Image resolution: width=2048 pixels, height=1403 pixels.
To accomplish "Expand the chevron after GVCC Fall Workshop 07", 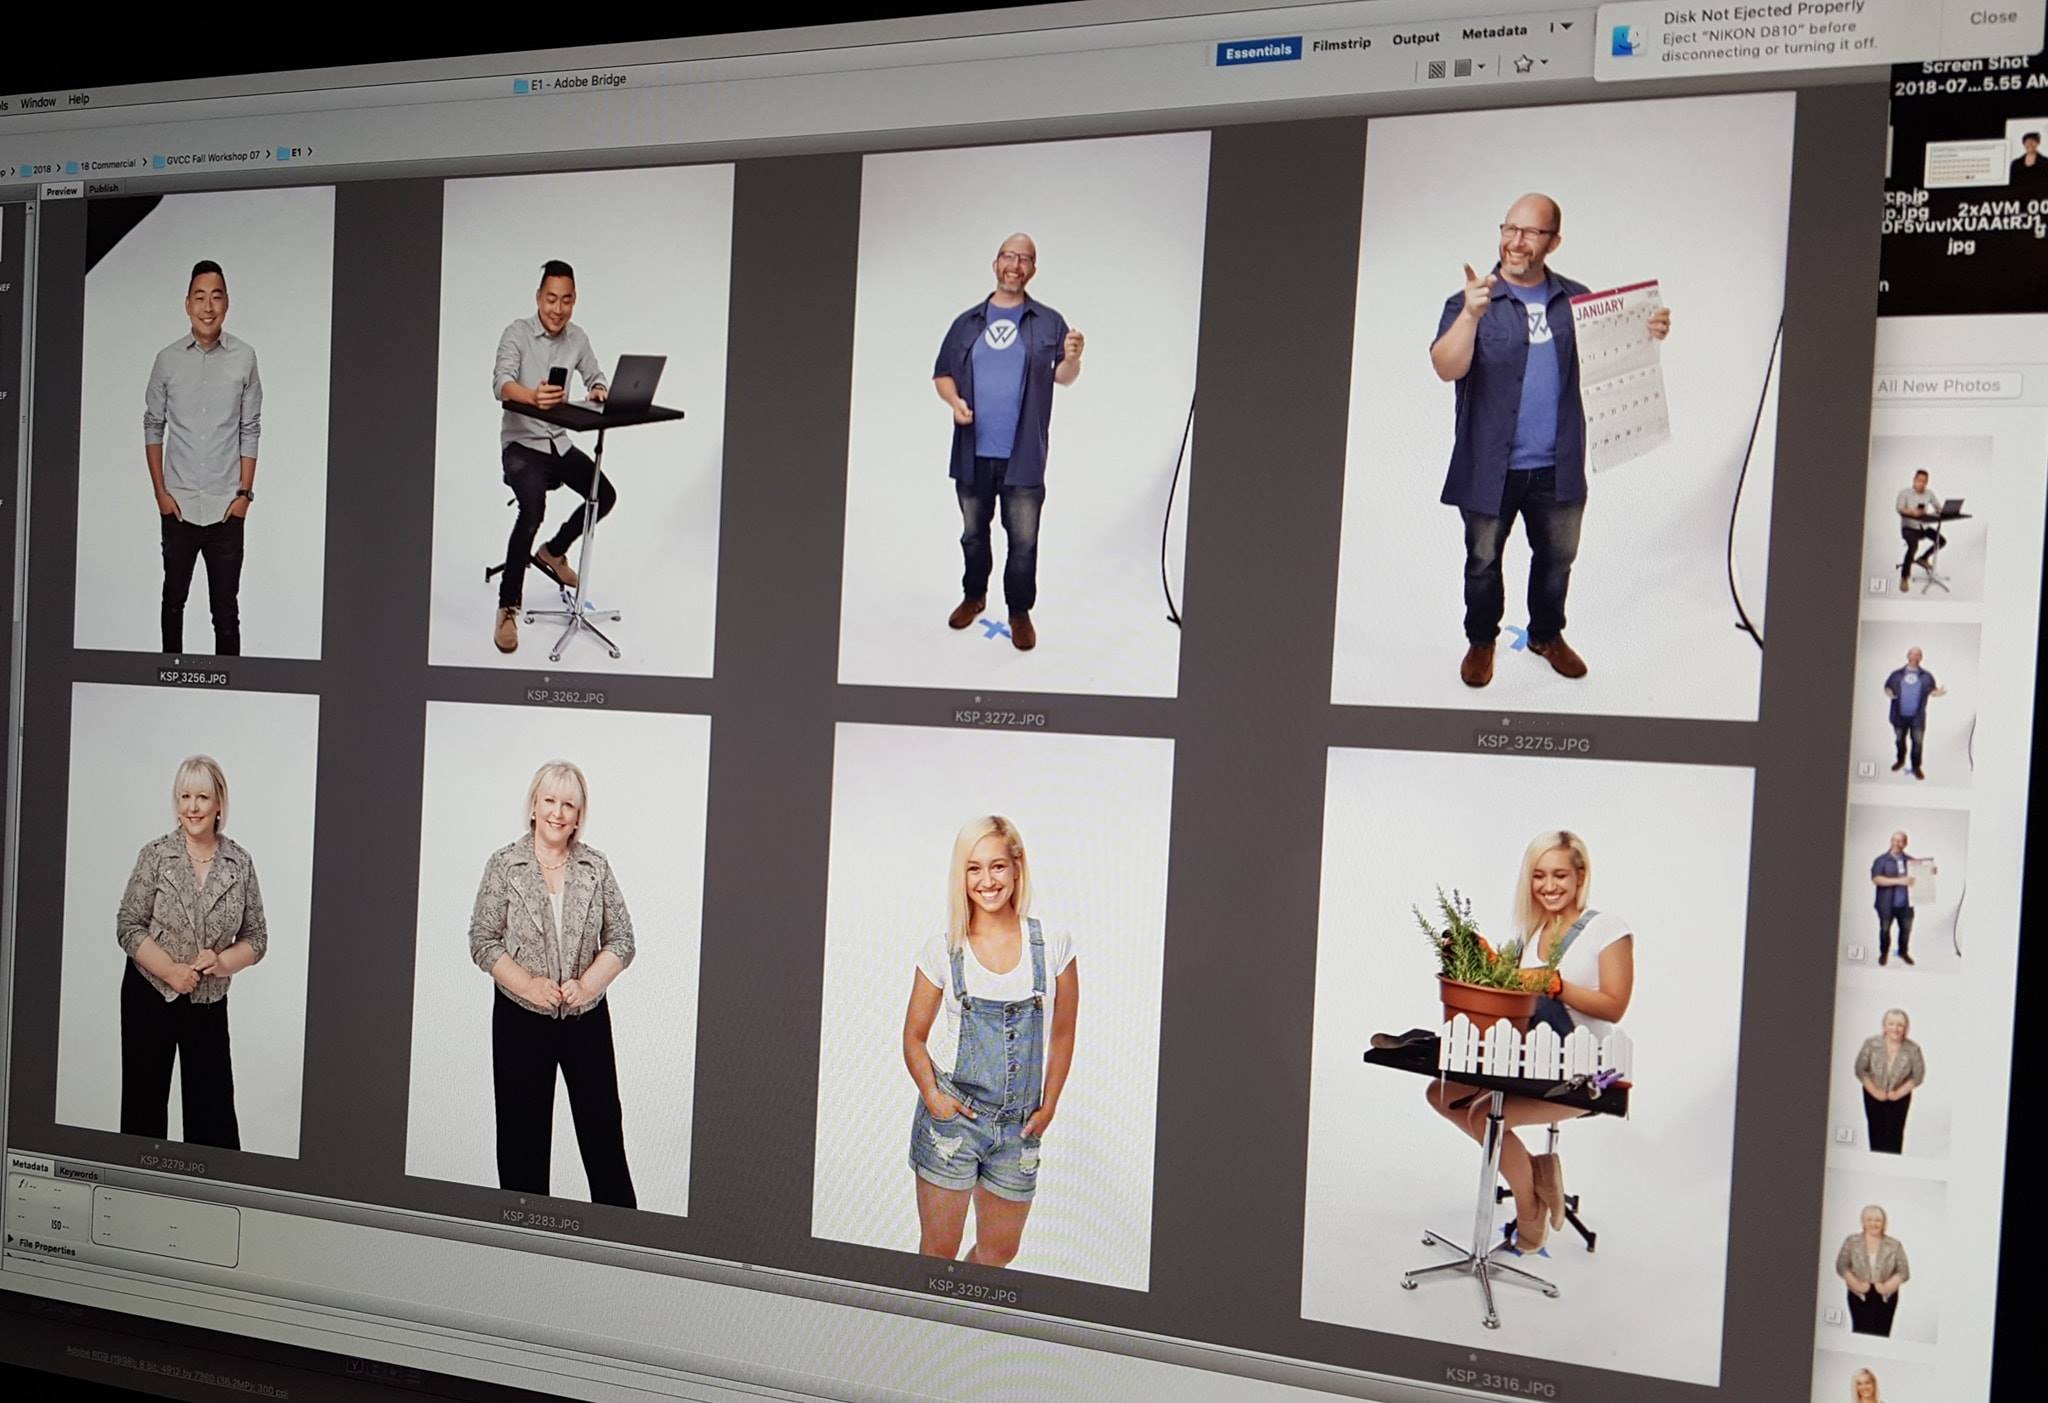I will tap(268, 155).
